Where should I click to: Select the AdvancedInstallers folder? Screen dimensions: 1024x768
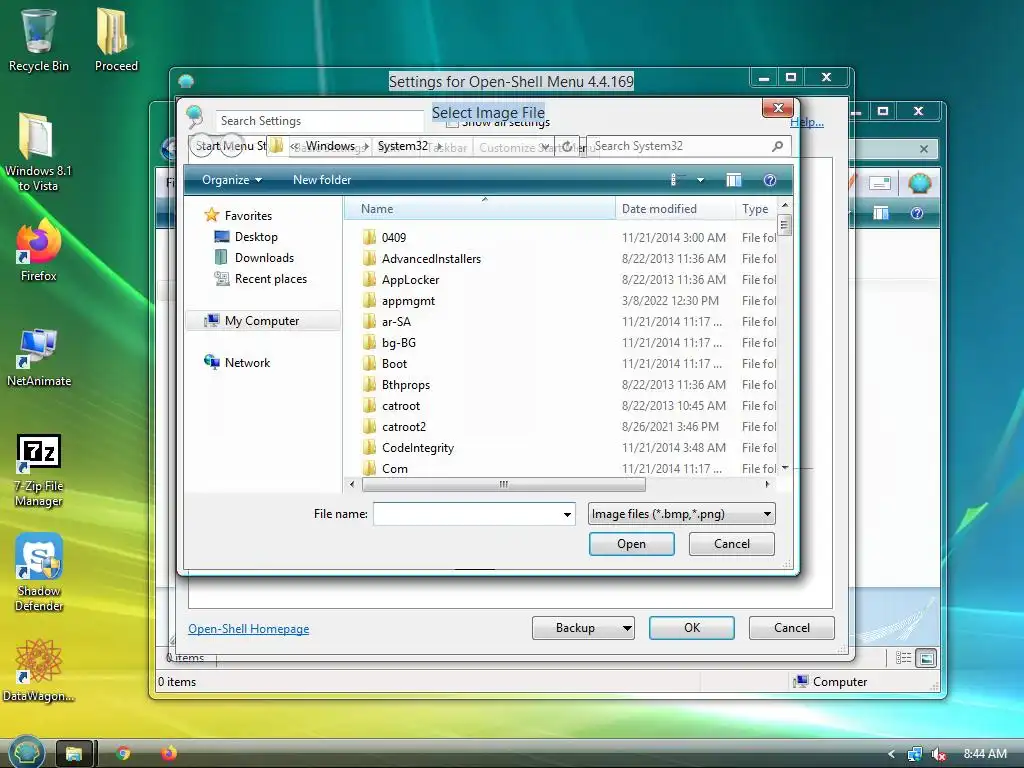tap(431, 259)
